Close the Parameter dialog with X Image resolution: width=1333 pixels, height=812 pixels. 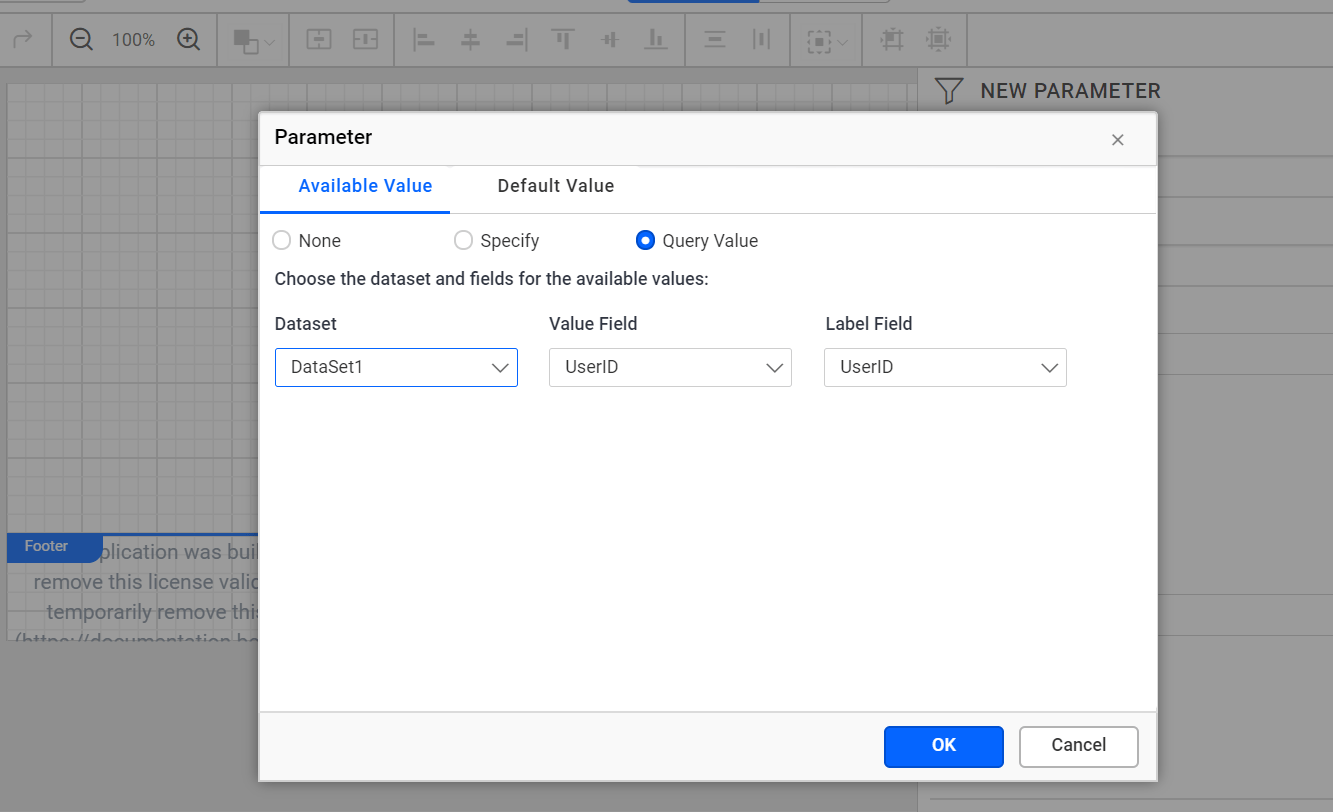click(x=1118, y=140)
